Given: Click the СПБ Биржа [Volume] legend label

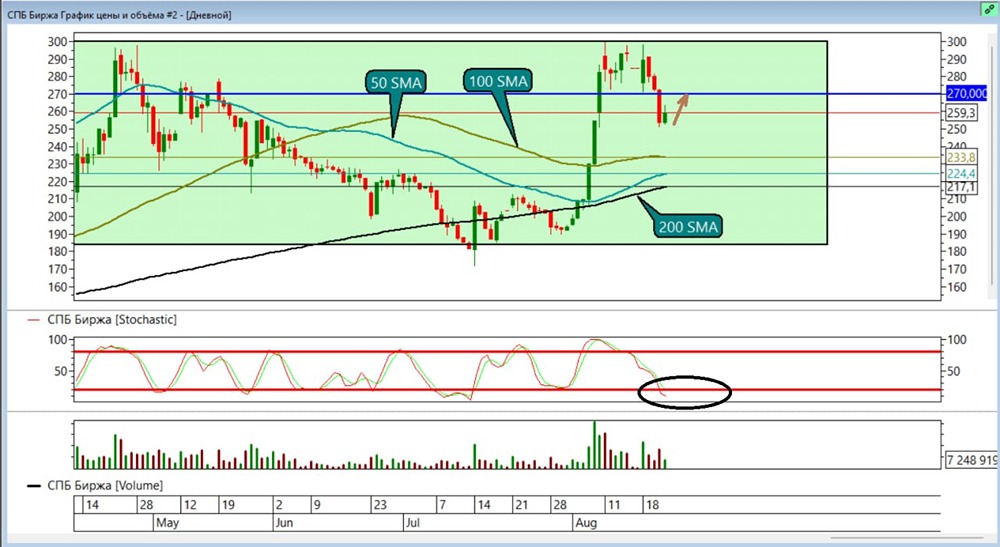Looking at the screenshot, I should tap(105, 486).
